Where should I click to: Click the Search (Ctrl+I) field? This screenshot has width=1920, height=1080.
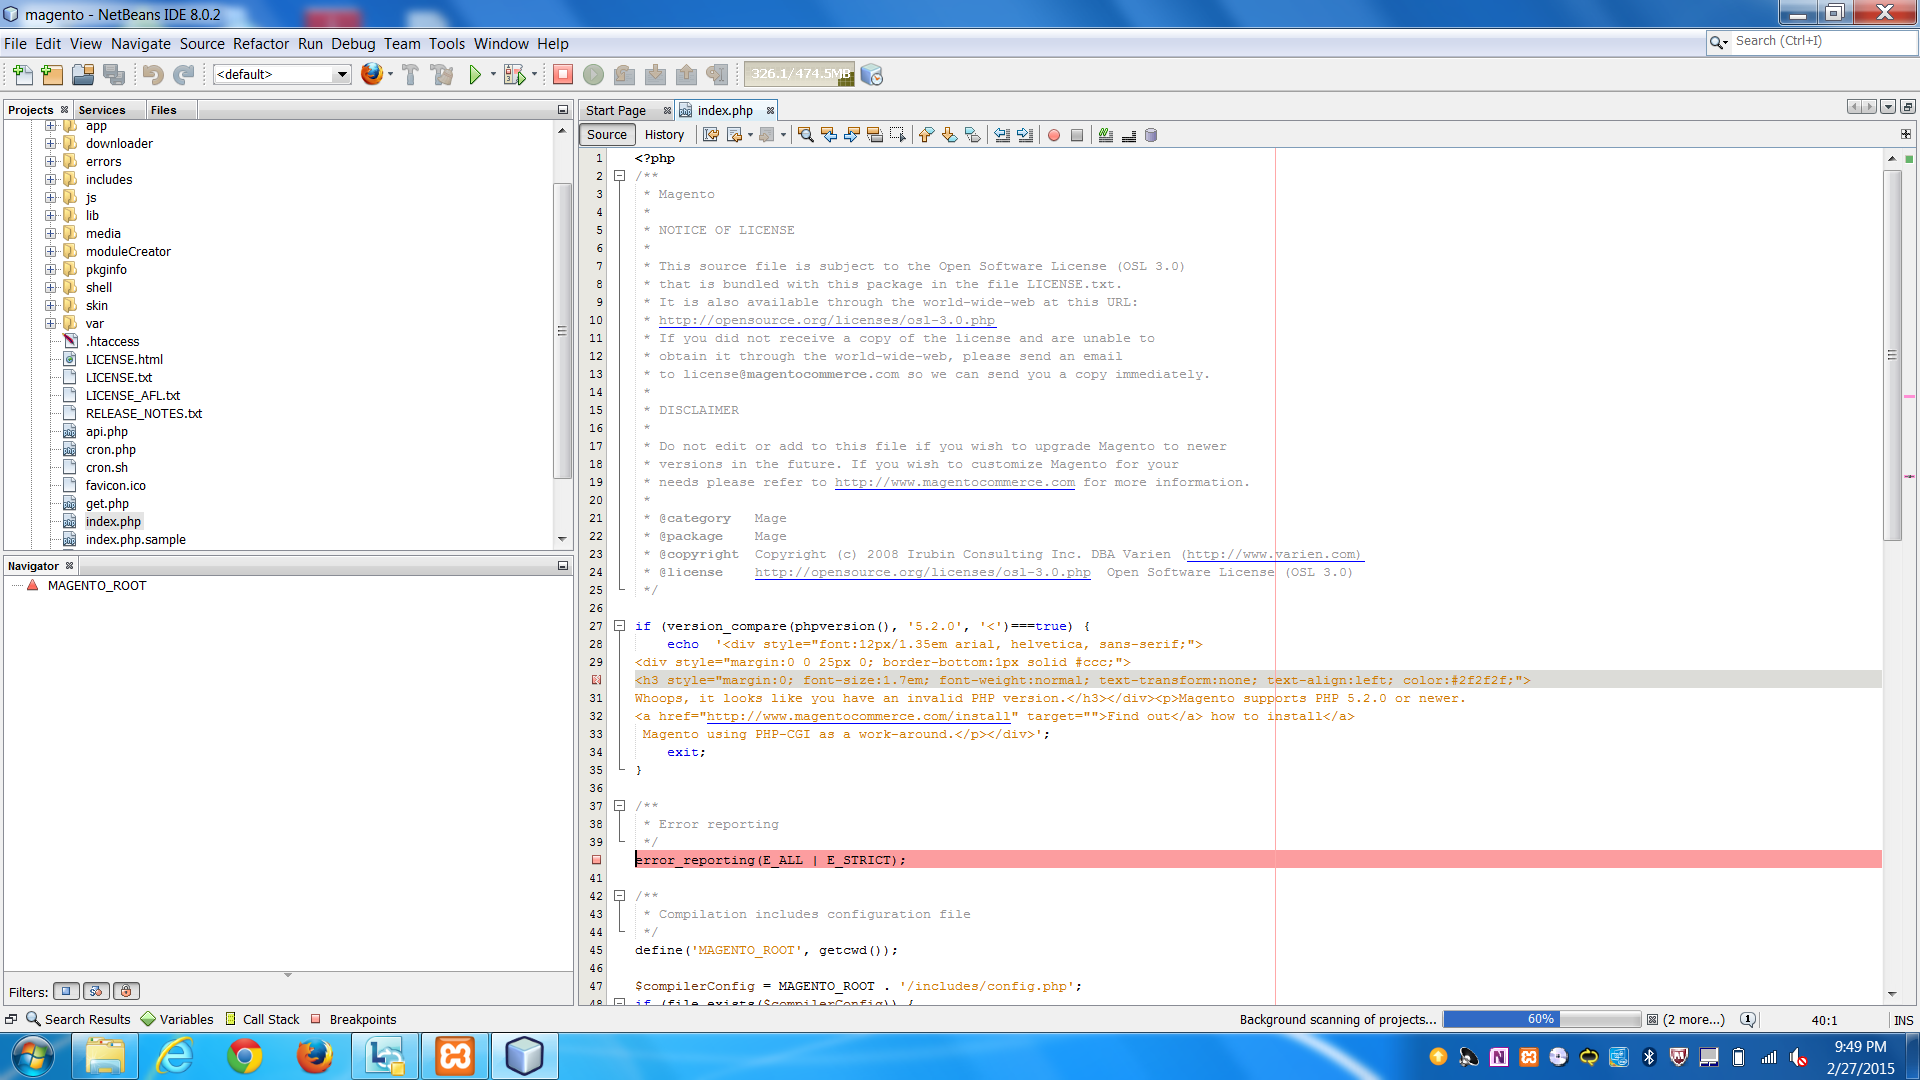coord(1812,42)
